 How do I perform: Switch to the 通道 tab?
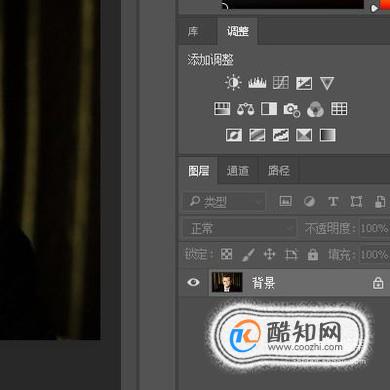click(x=238, y=171)
